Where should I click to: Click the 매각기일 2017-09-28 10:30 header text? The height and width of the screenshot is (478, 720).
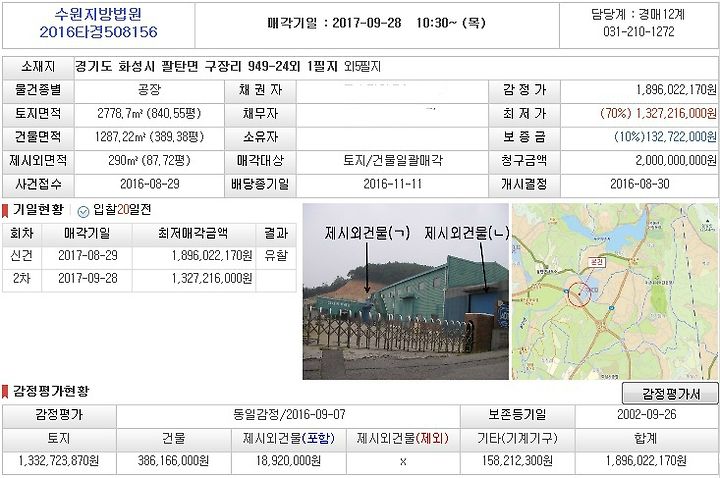pyautogui.click(x=377, y=23)
